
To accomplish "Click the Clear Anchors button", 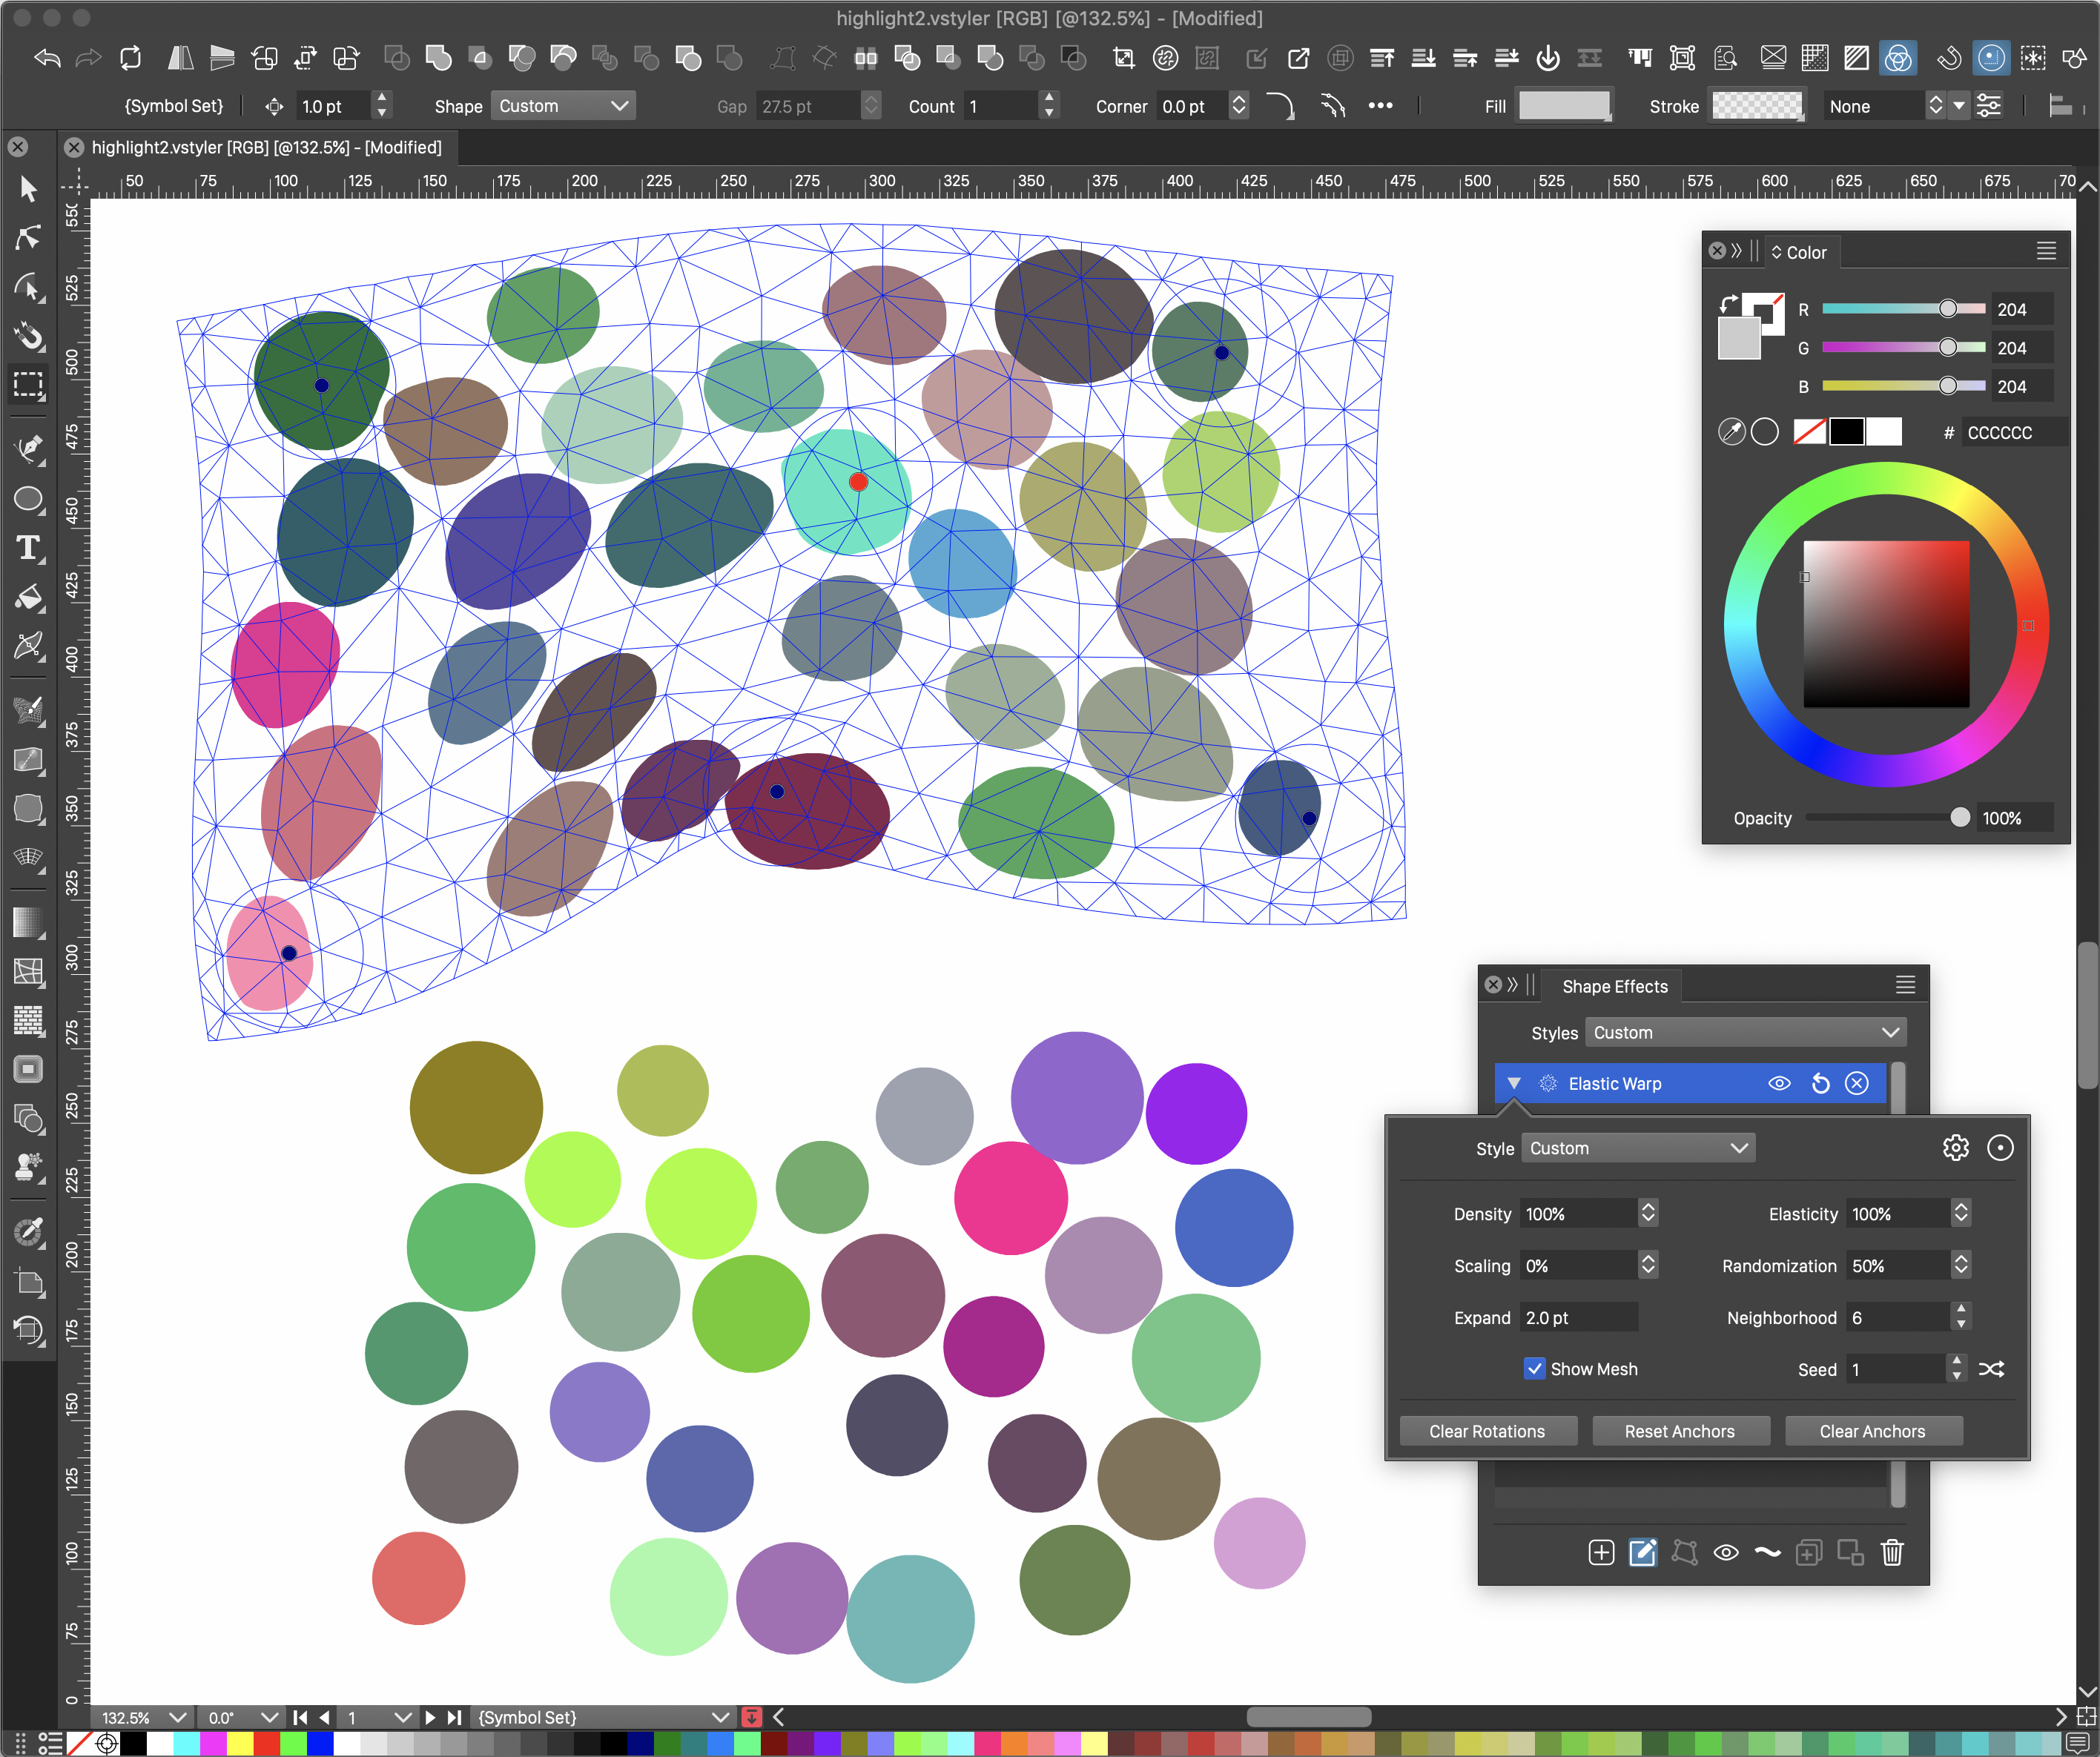I will 1872,1431.
